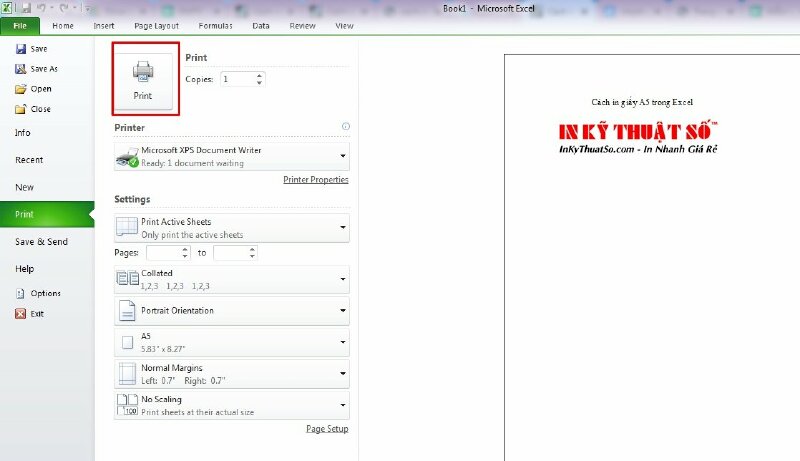Open the Printer Properties link
Screen dimensions: 800x461
pos(316,180)
